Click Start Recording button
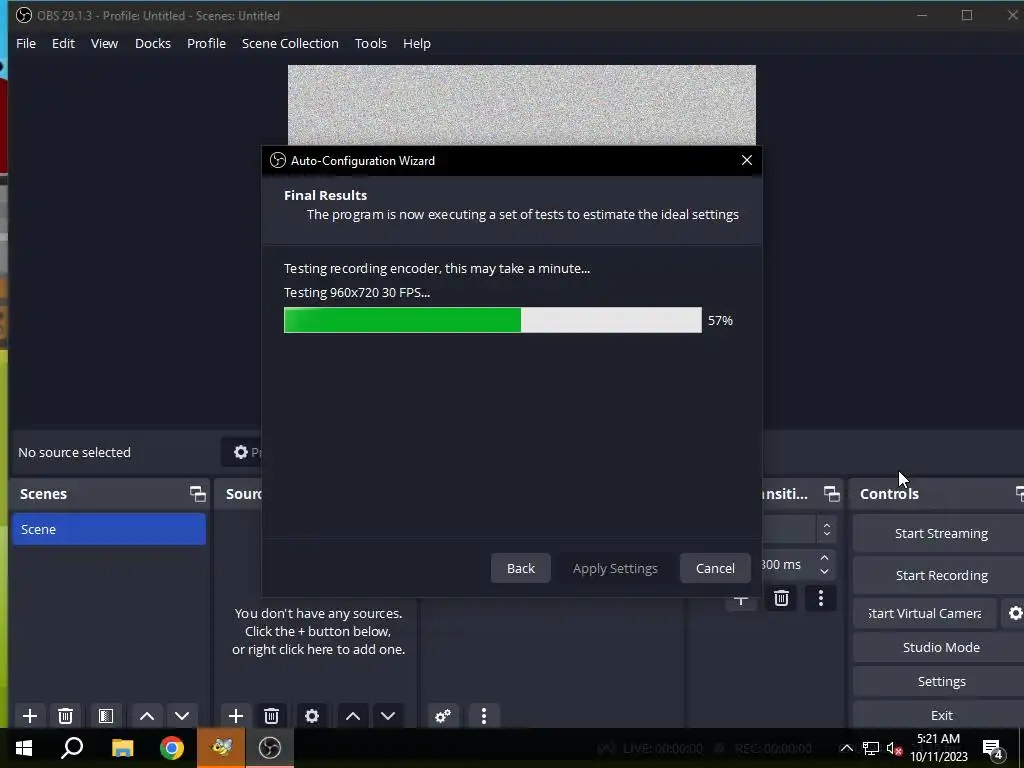This screenshot has width=1024, height=768. (940, 575)
